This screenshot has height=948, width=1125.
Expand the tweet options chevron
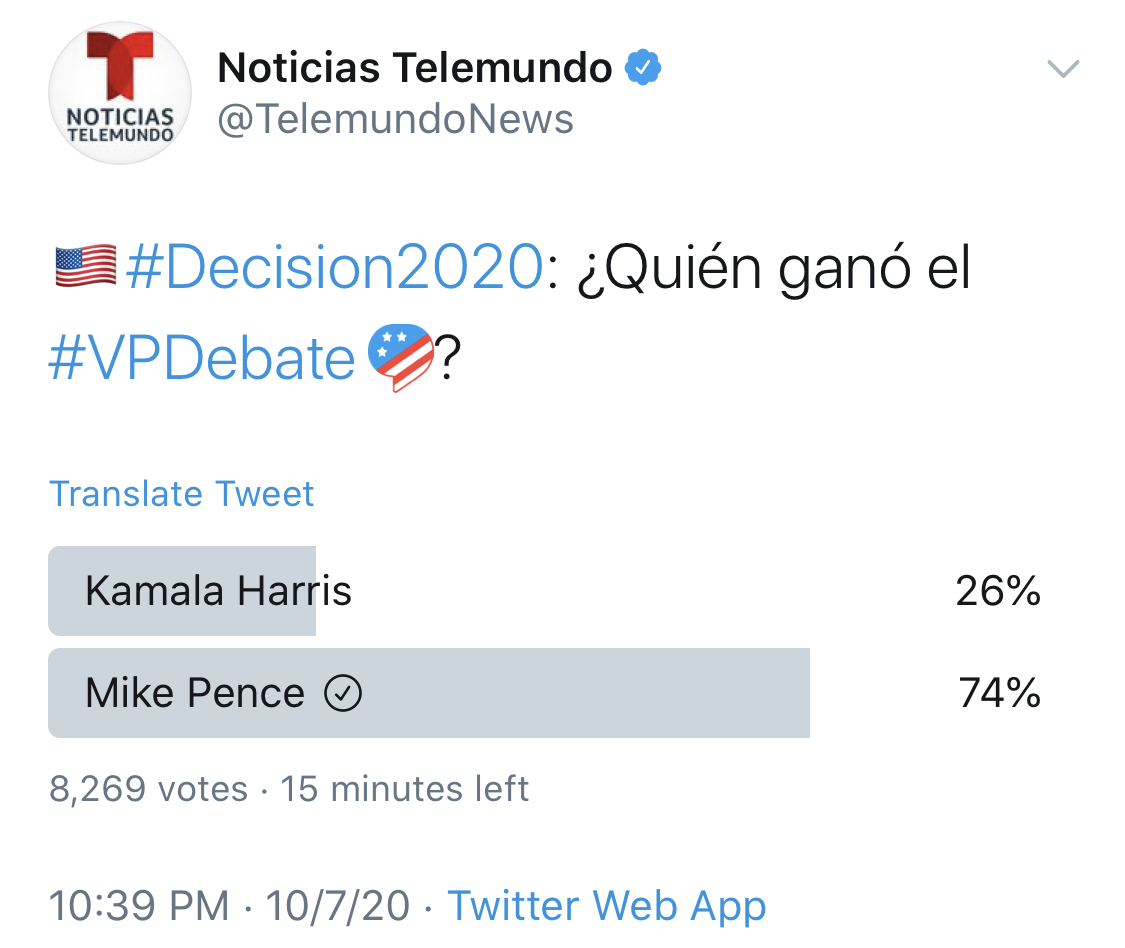[1063, 69]
